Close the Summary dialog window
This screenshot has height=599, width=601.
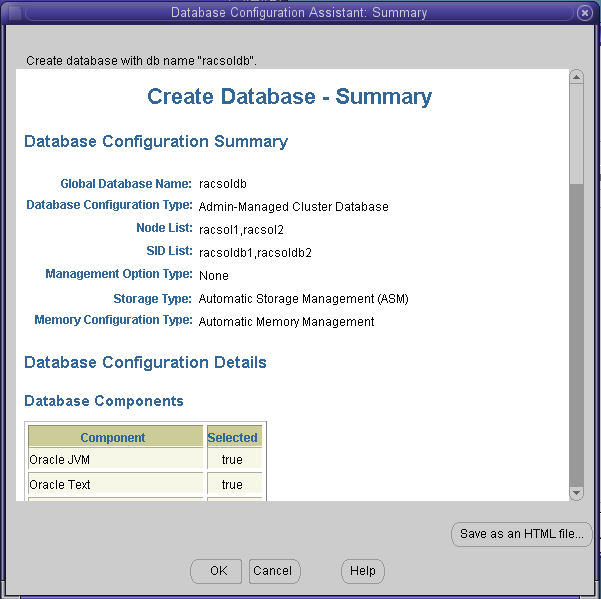pos(585,13)
